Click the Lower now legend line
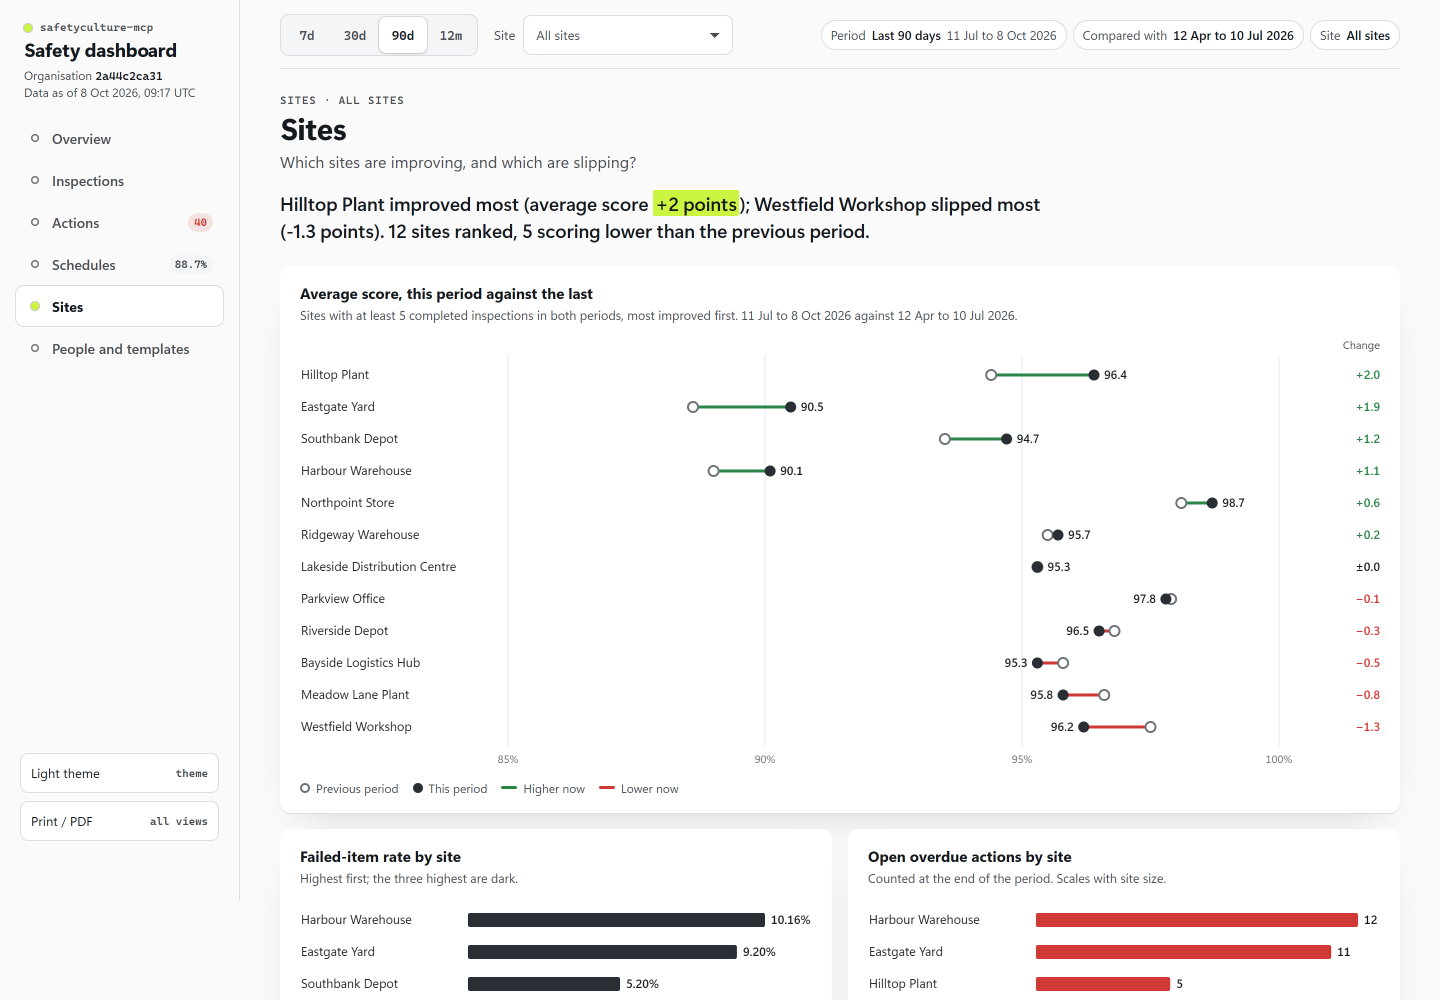 point(607,788)
